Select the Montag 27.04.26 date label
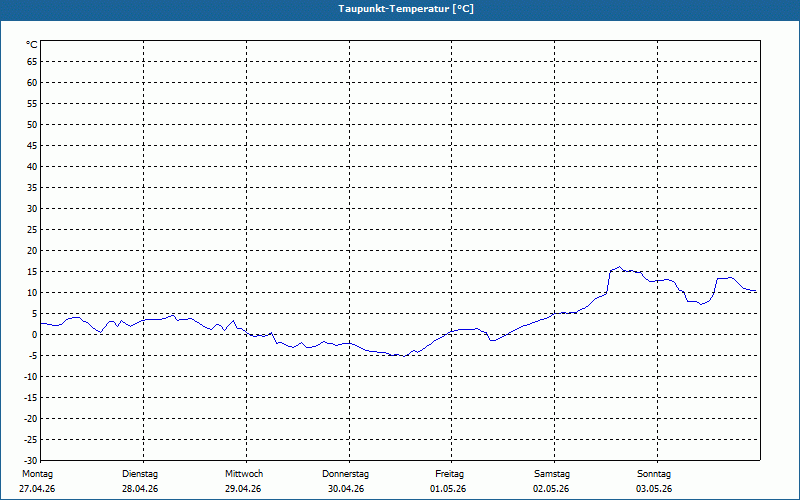This screenshot has height=500, width=800. pos(37,481)
